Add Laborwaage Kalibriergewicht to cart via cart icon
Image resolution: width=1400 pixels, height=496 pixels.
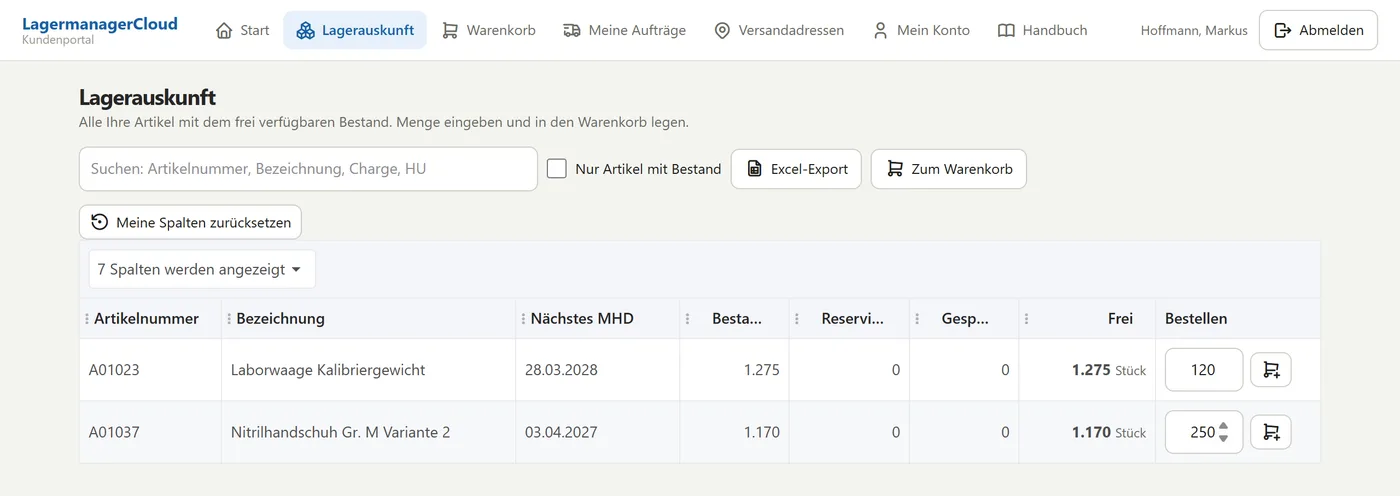pyautogui.click(x=1271, y=370)
